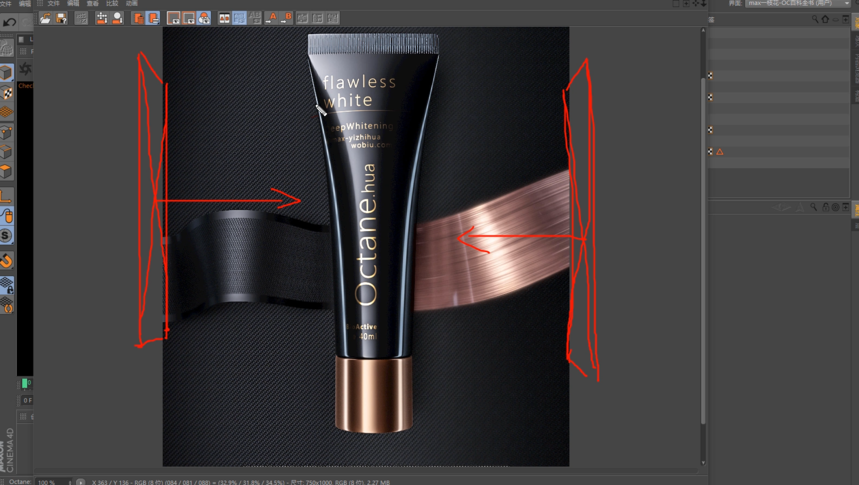The width and height of the screenshot is (859, 485).
Task: Click the grid icon with orange loop
Action: pyautogui.click(x=7, y=305)
